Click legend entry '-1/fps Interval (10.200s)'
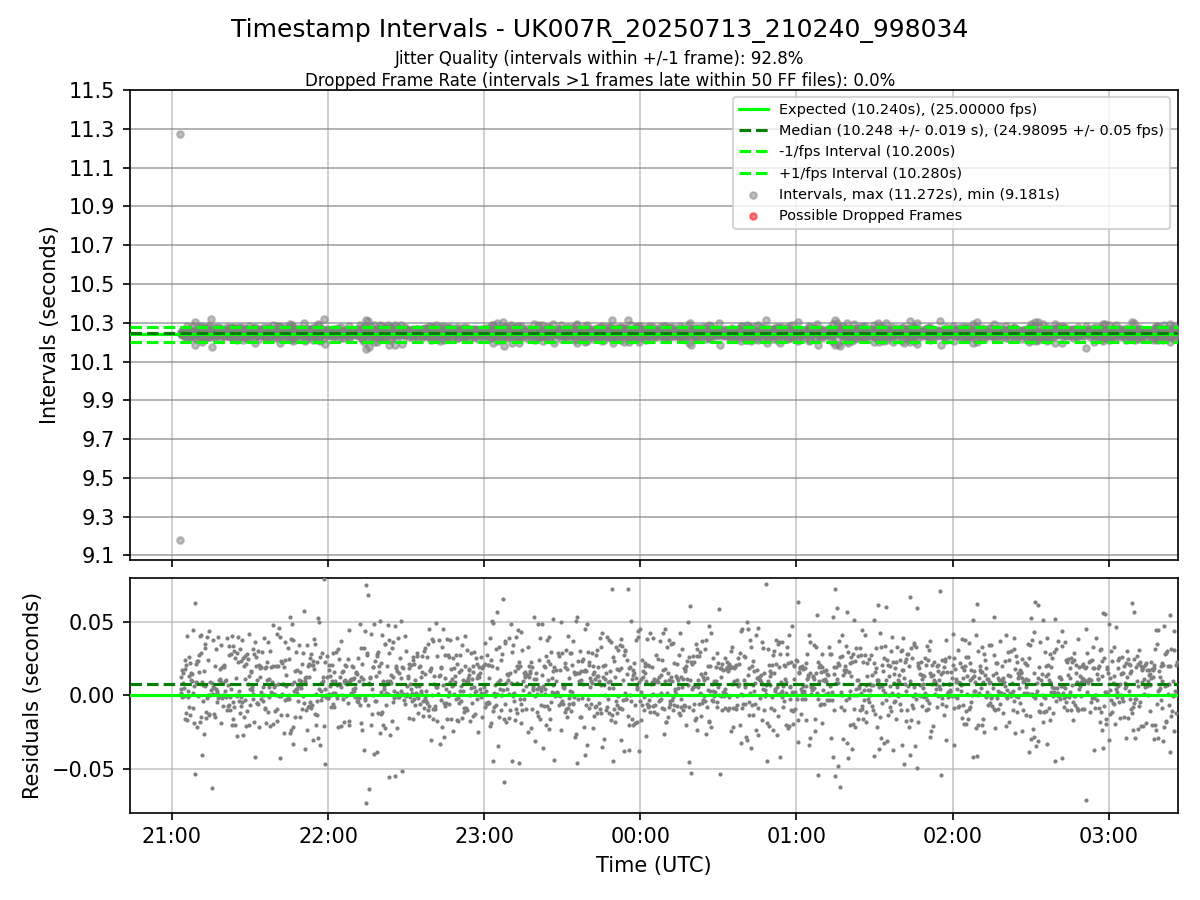Image resolution: width=1200 pixels, height=900 pixels. (867, 151)
